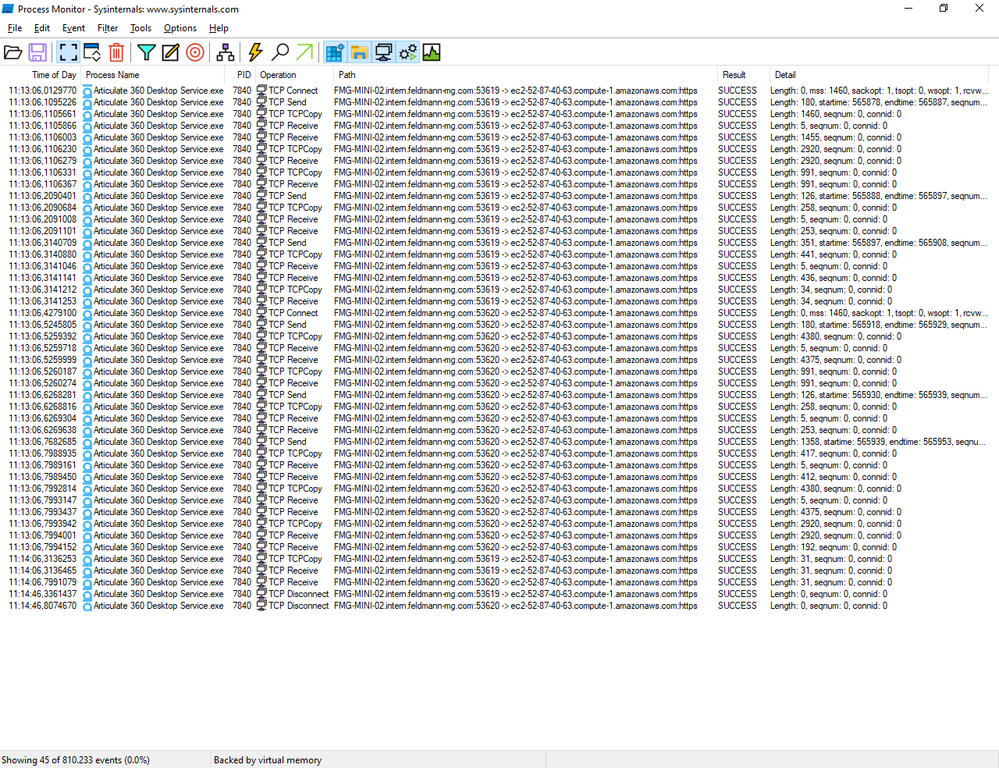Click the path cell in row 11:14:06,3136253

coord(515,559)
